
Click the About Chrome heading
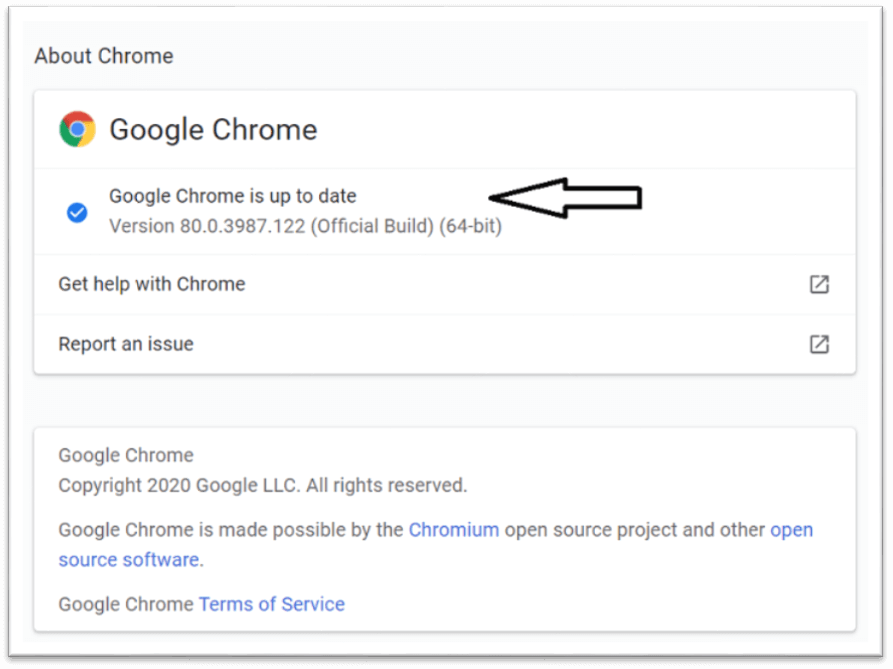pyautogui.click(x=104, y=56)
